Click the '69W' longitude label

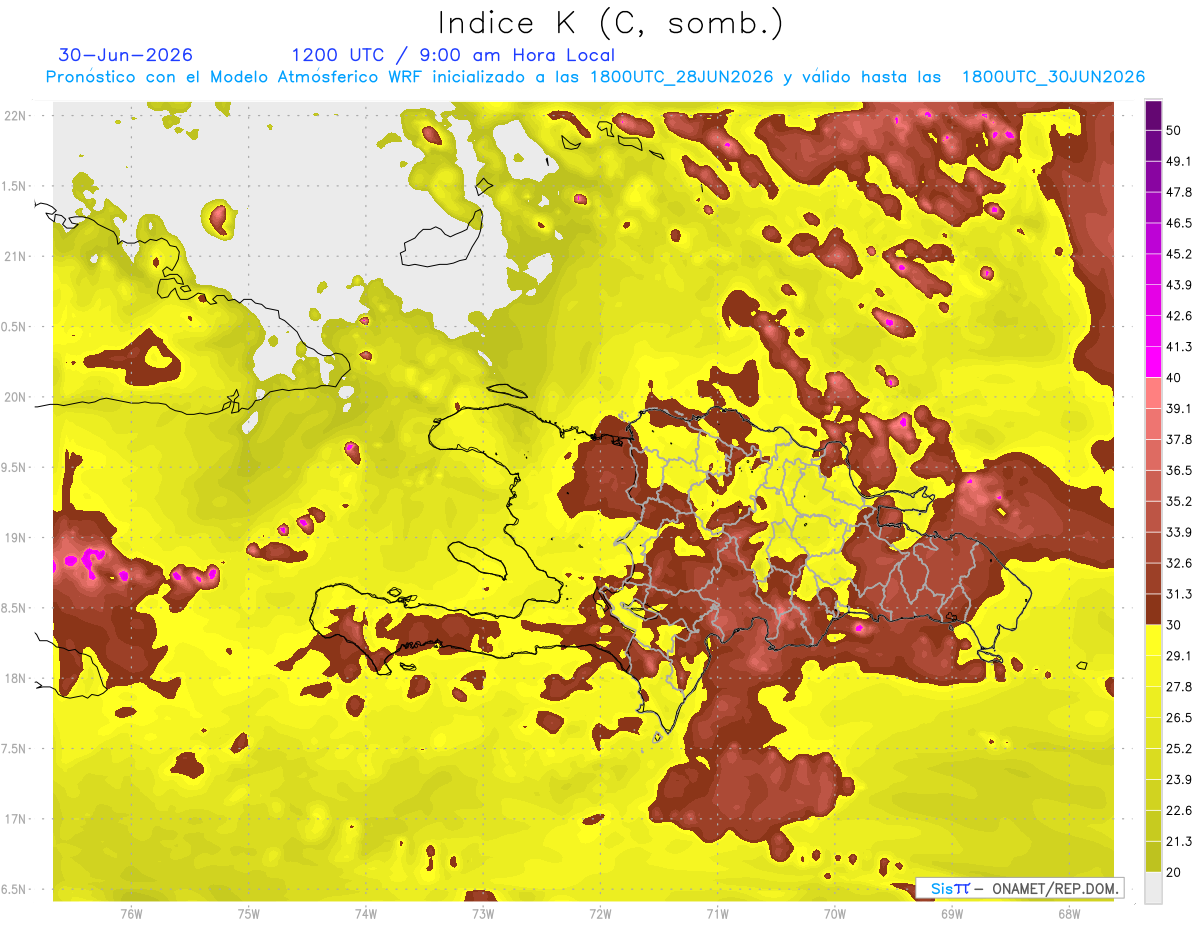[952, 914]
